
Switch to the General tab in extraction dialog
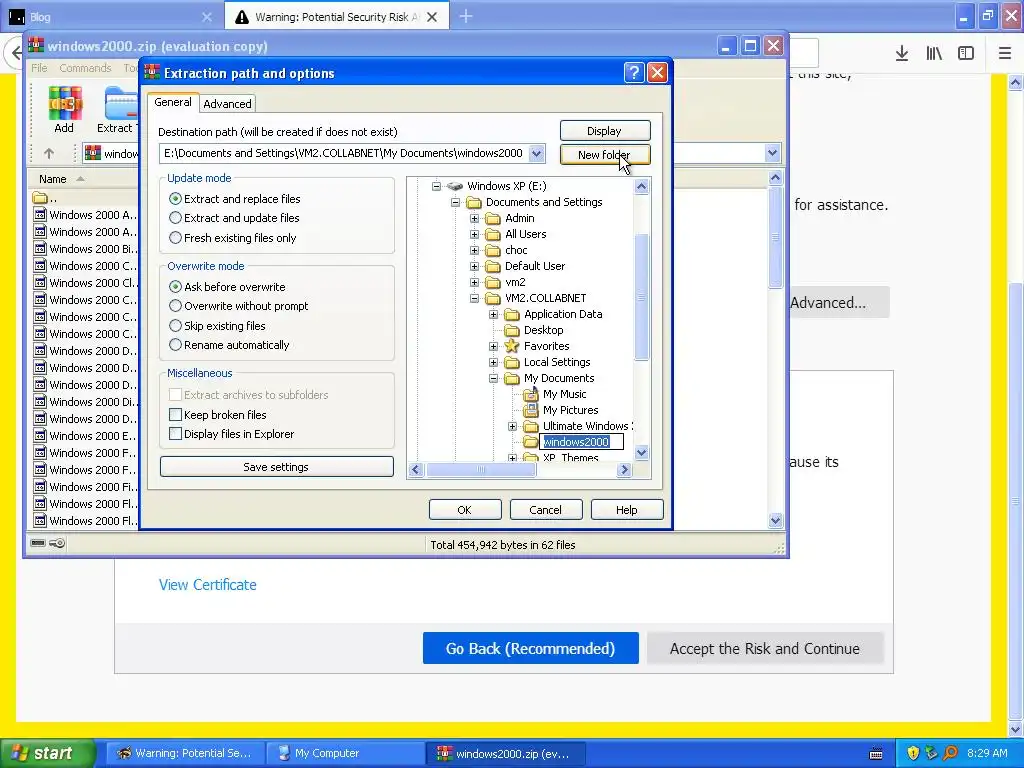point(173,102)
